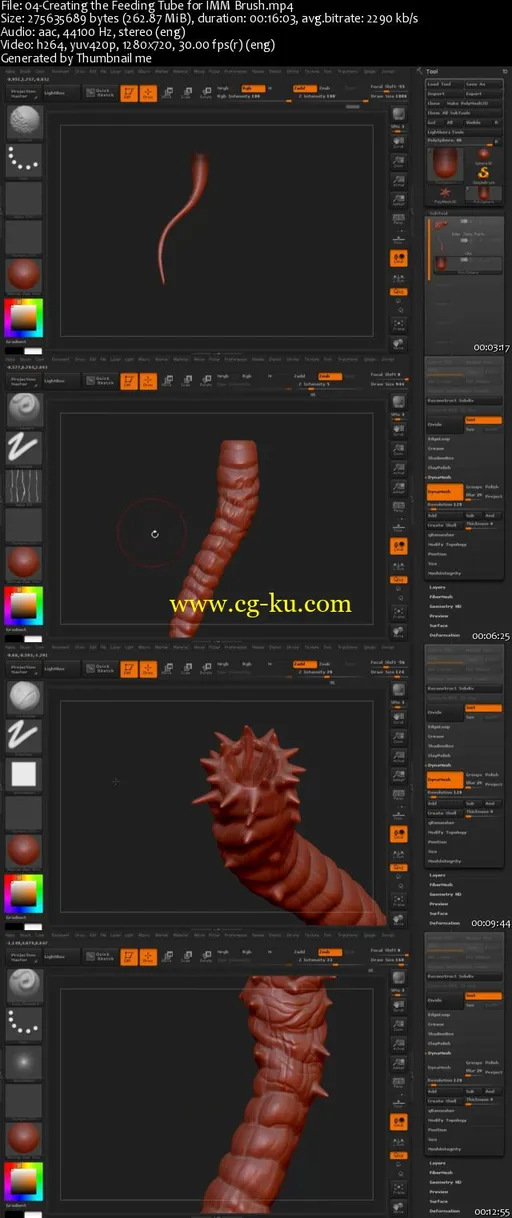Click BPR render sphere in 00:03:17 frame
This screenshot has width=512, height=1218.
(x=399, y=112)
